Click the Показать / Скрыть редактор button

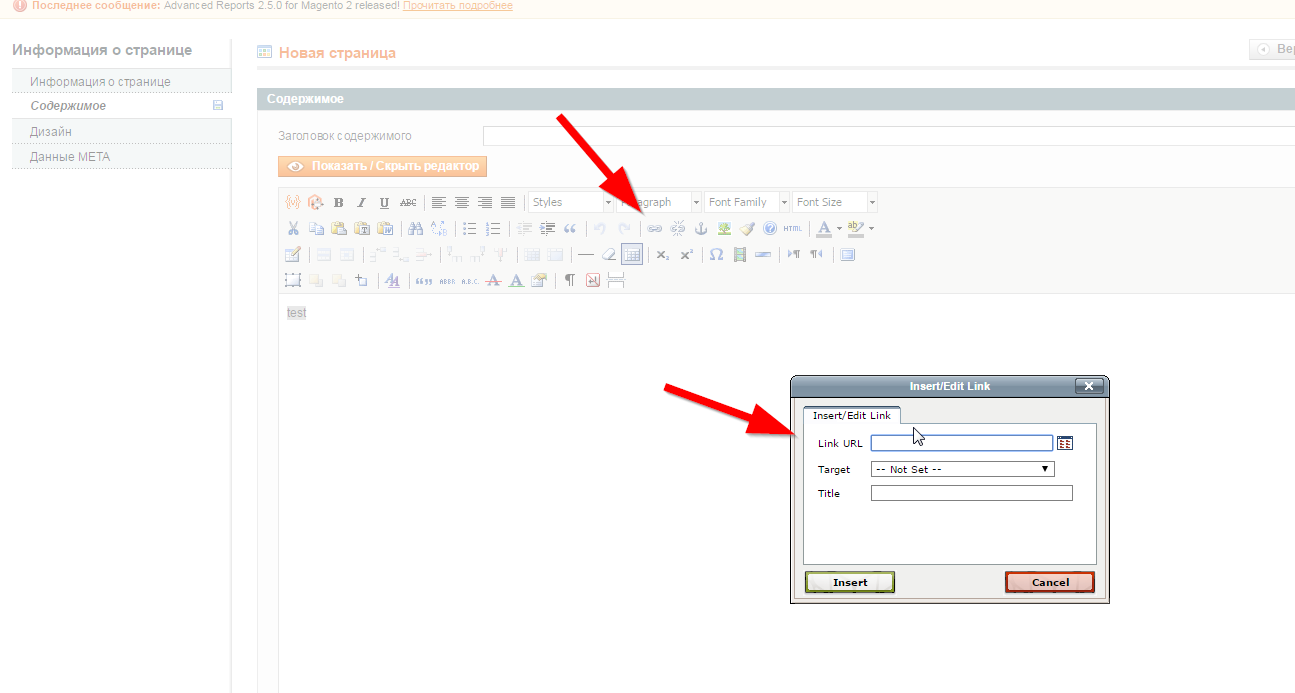coord(383,167)
